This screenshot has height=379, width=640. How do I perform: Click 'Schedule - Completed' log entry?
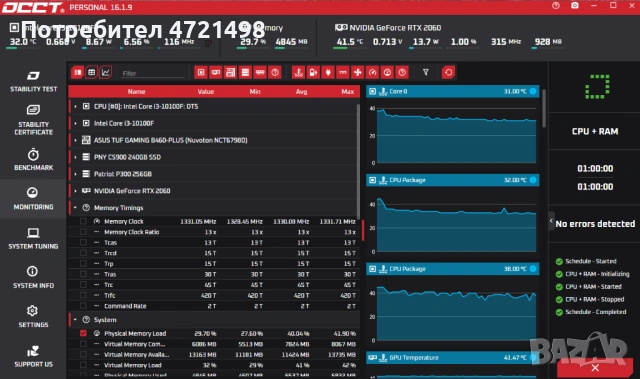click(596, 312)
